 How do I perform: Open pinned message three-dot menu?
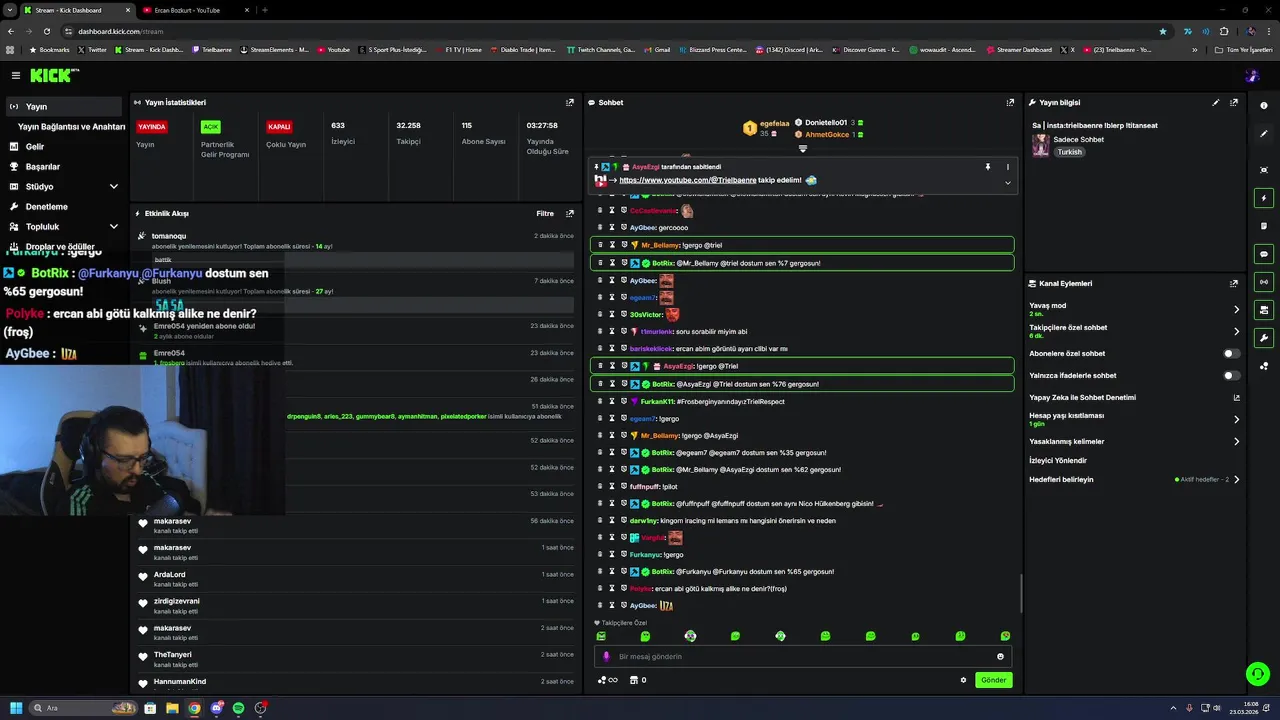click(x=1007, y=167)
